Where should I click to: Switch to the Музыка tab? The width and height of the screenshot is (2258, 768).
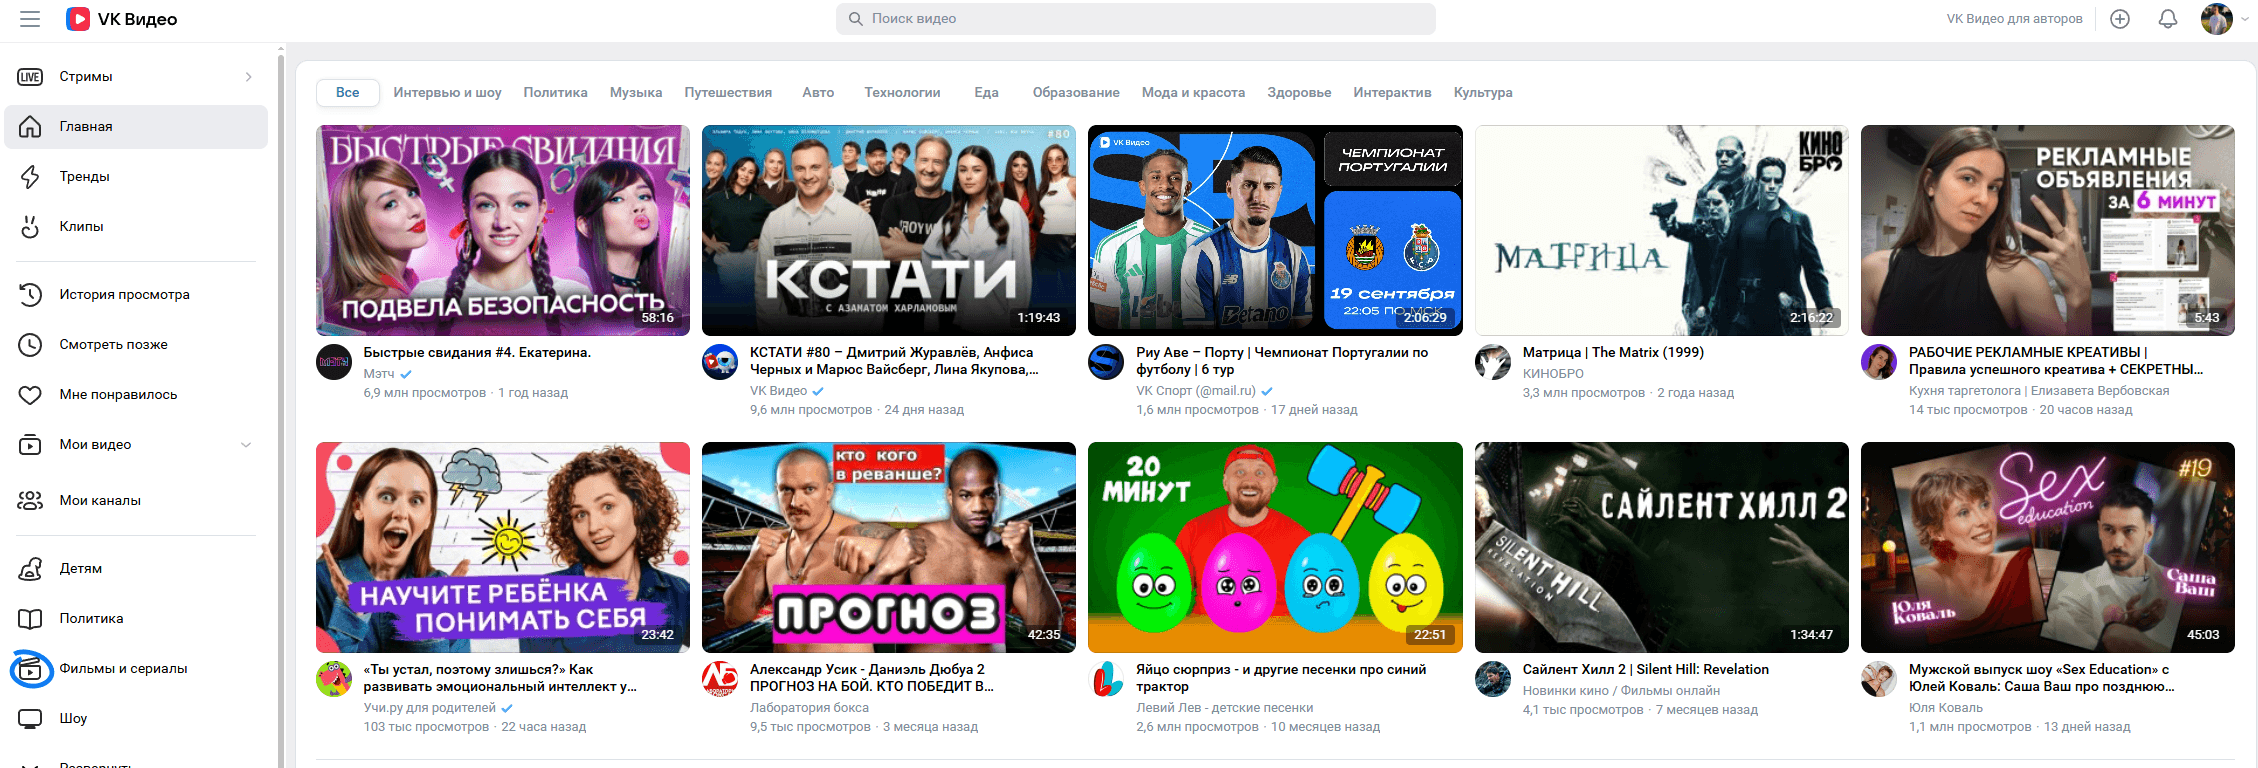click(636, 93)
